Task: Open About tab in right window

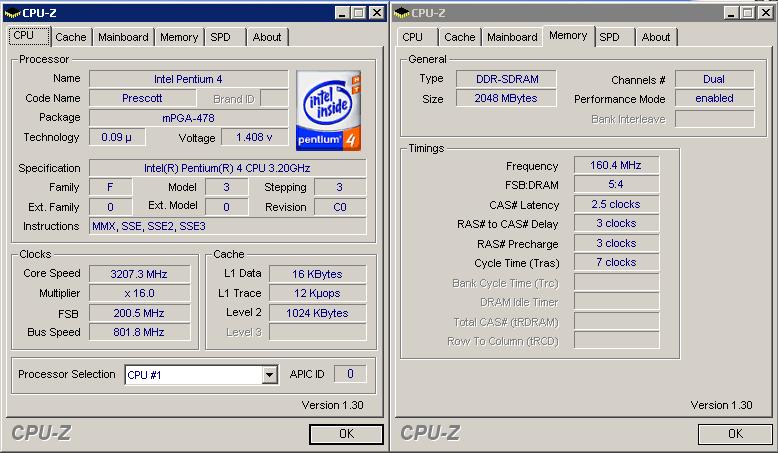Action: [656, 37]
